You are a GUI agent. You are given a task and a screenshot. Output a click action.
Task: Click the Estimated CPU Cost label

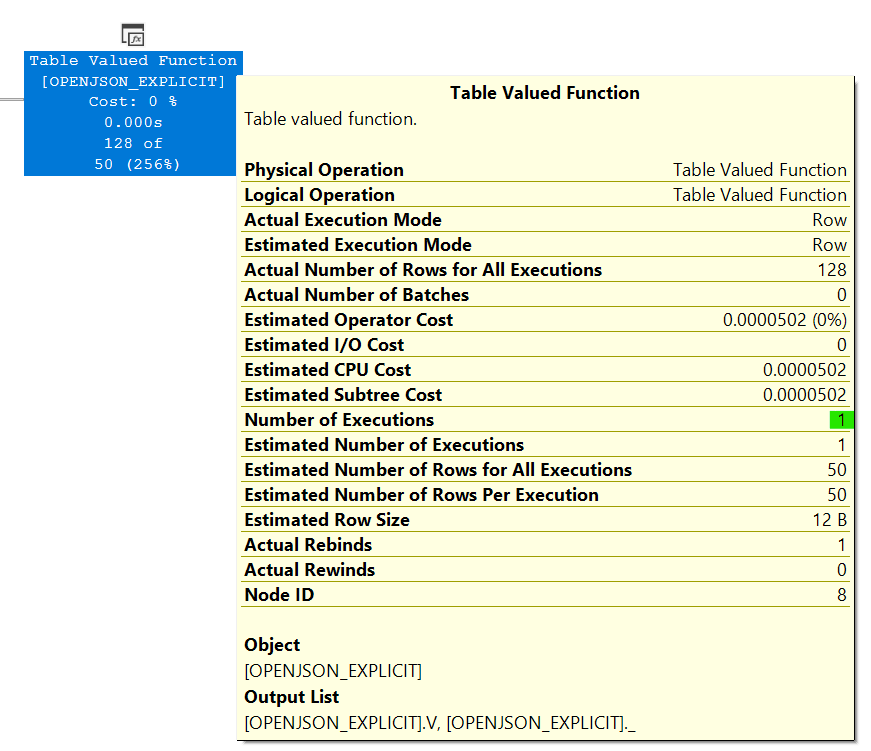[x=327, y=370]
